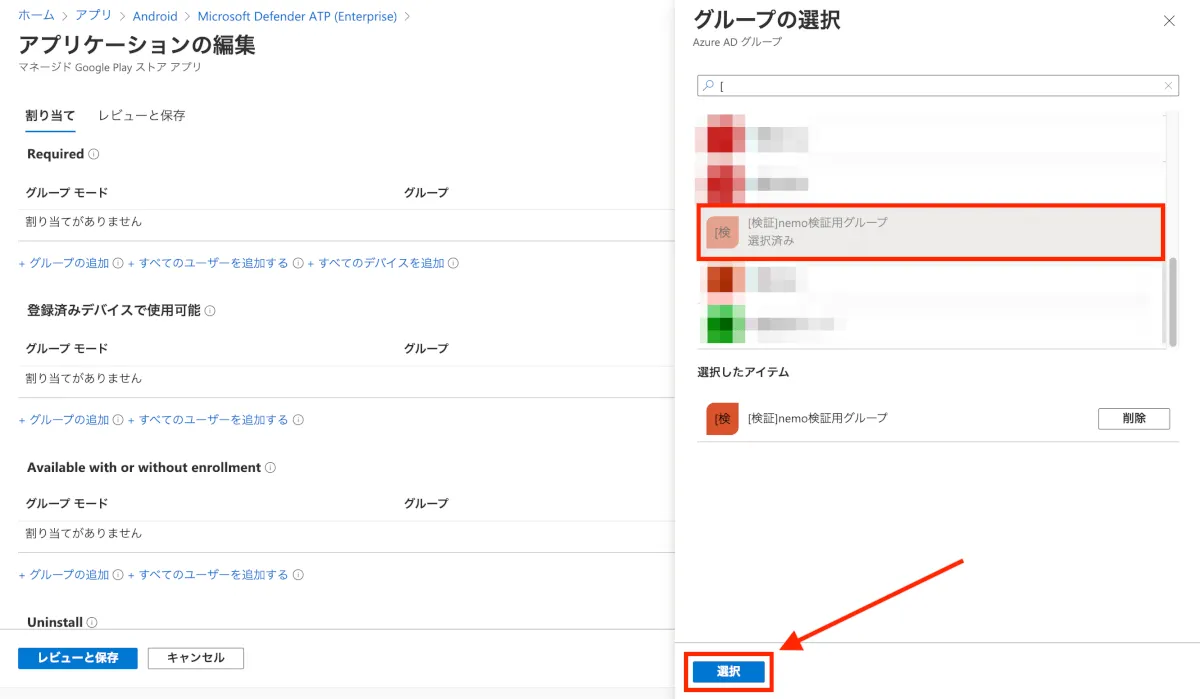Open the アプリ breadcrumb link
The width and height of the screenshot is (1200, 699).
pos(94,16)
